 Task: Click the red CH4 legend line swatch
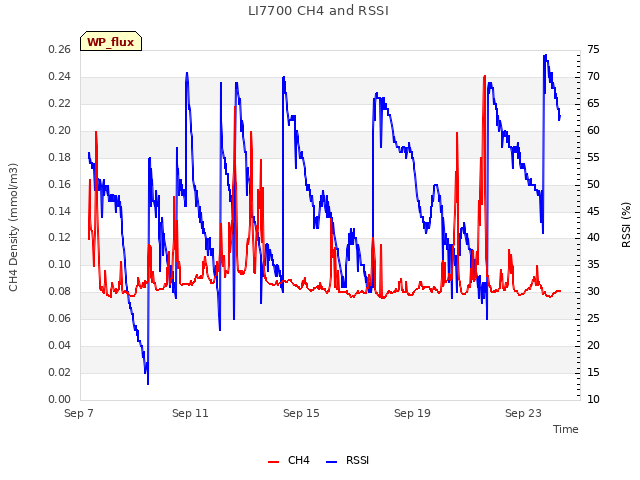pos(273,462)
